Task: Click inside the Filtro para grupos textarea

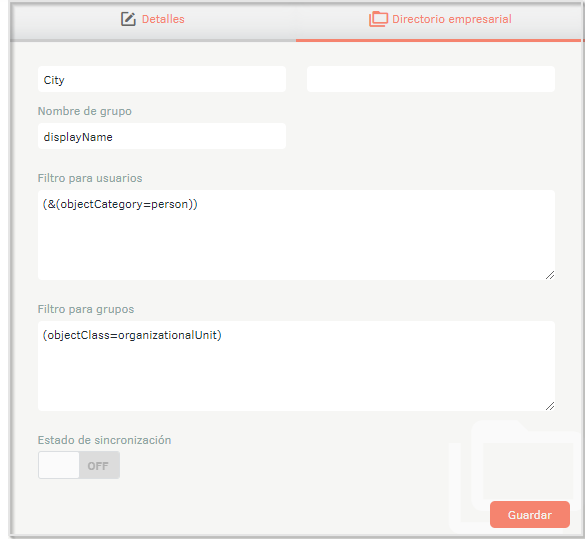Action: point(296,366)
